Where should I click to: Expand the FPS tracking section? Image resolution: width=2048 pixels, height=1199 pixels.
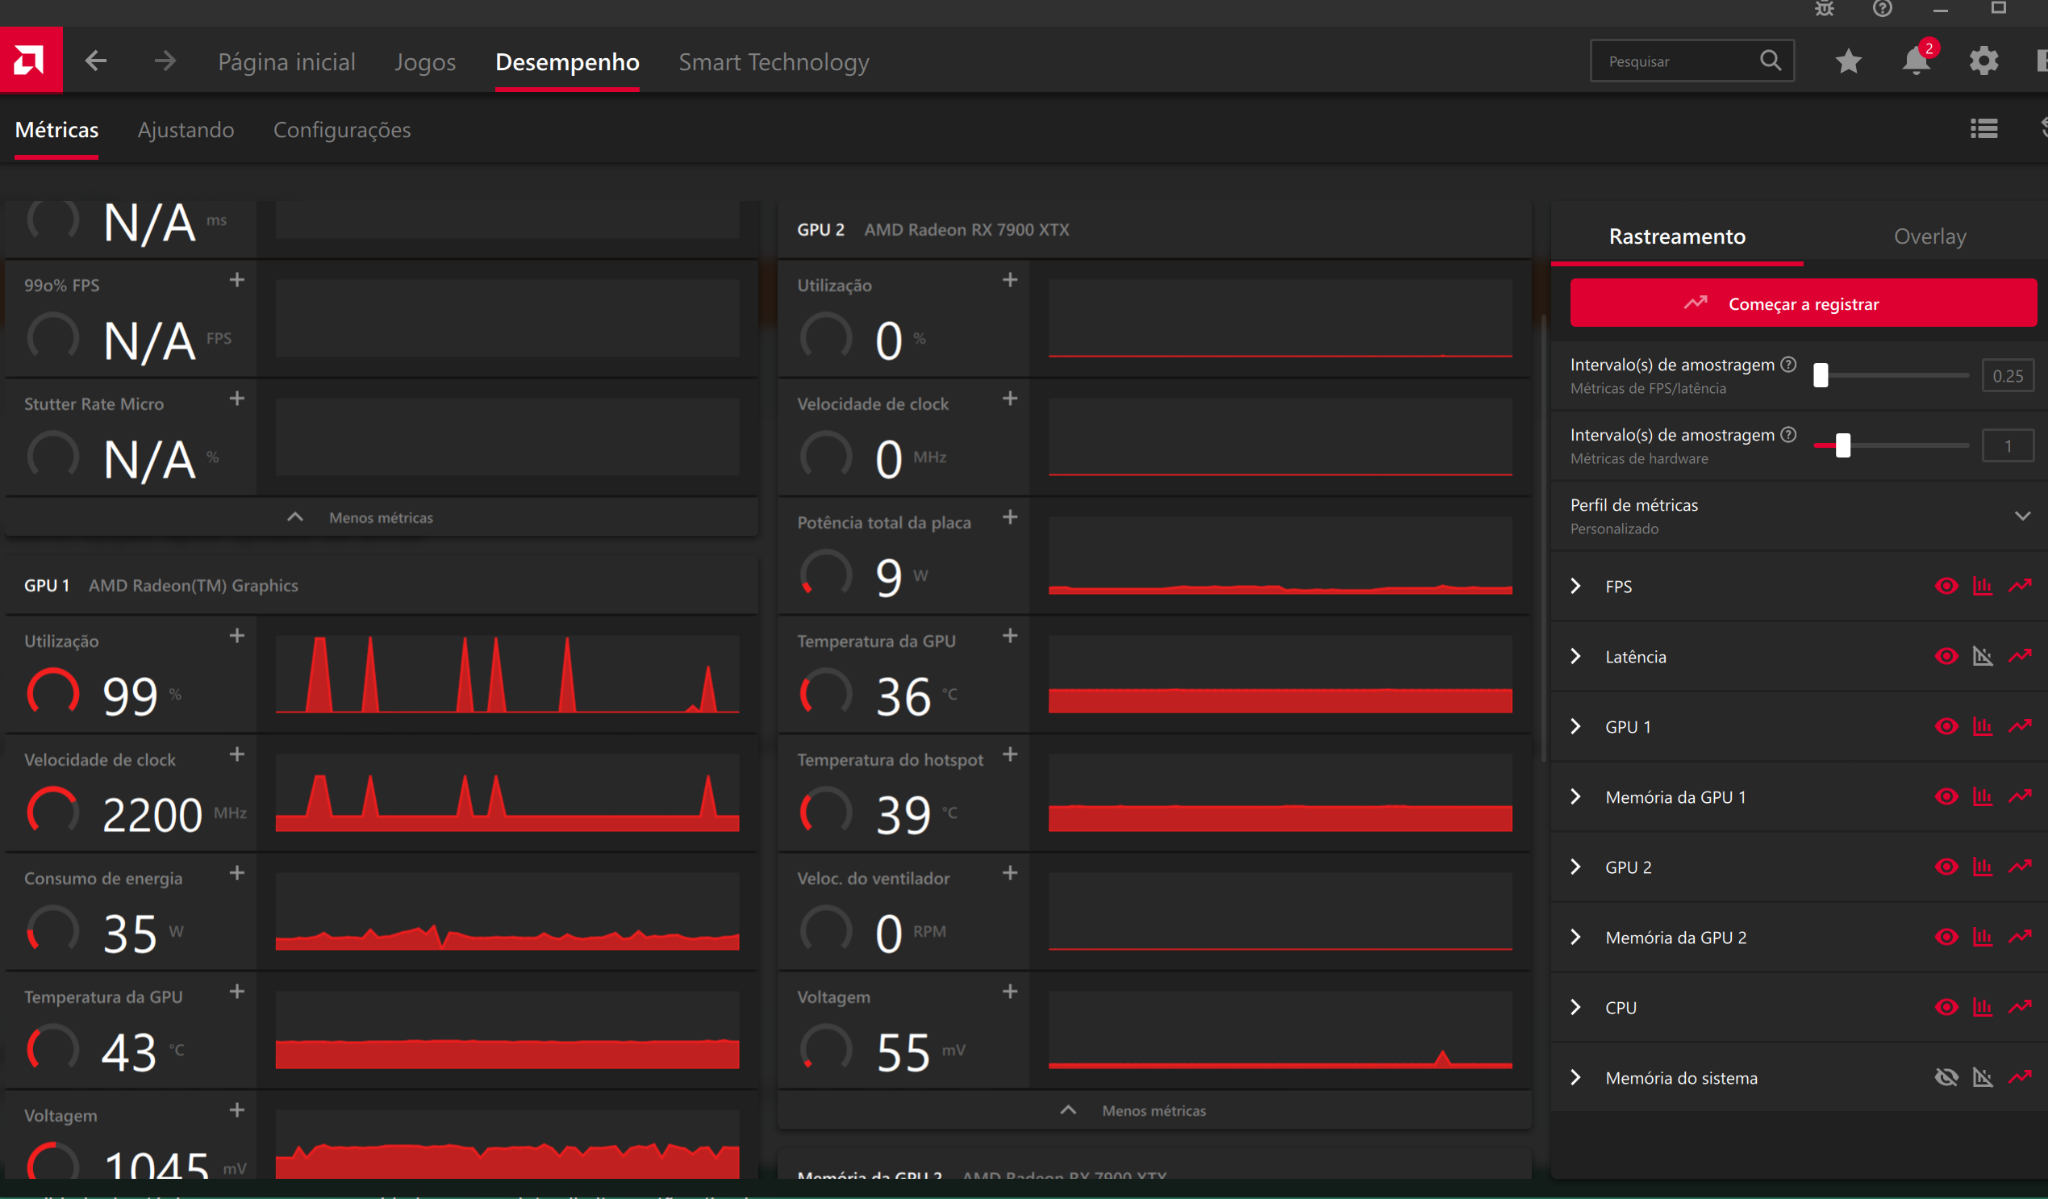tap(1576, 586)
